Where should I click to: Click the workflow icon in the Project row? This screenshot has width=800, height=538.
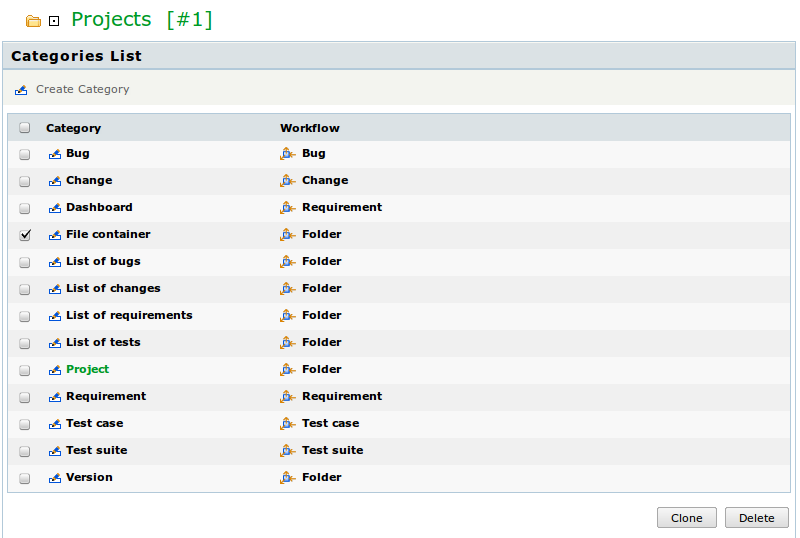(288, 370)
